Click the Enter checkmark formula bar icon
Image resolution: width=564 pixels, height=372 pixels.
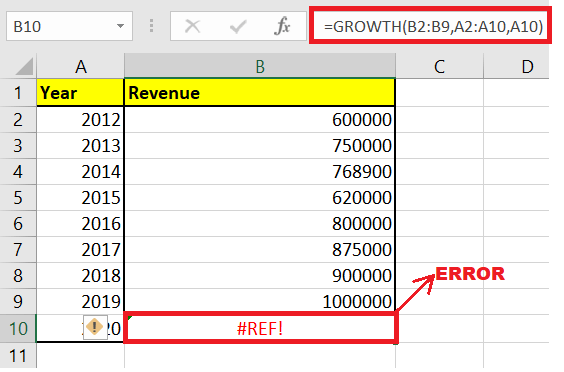tap(237, 27)
